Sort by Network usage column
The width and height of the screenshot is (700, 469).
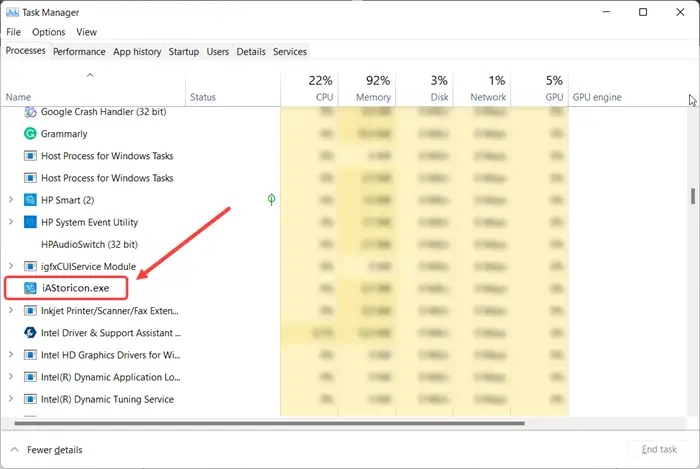(x=482, y=88)
